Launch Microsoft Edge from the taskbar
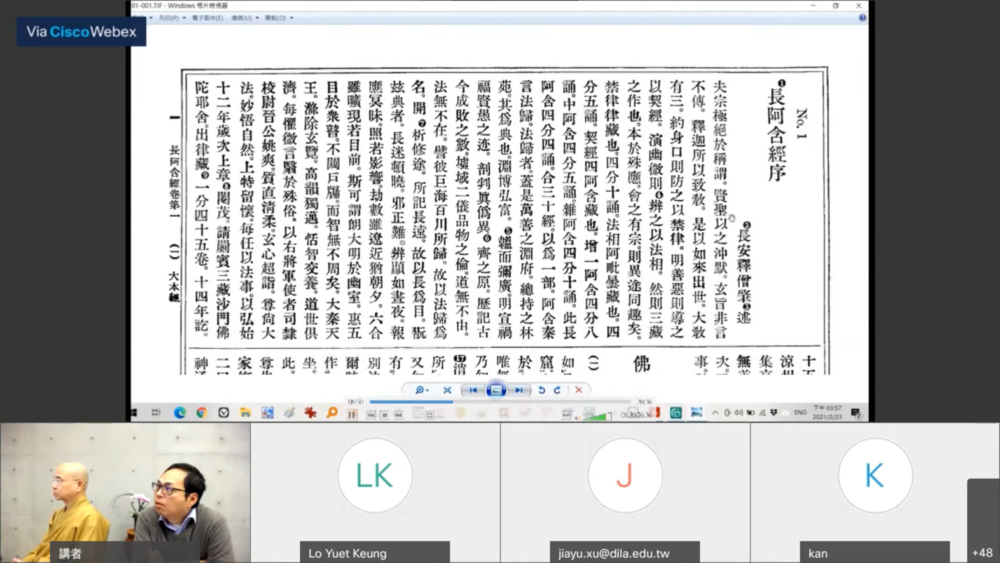 (x=180, y=412)
